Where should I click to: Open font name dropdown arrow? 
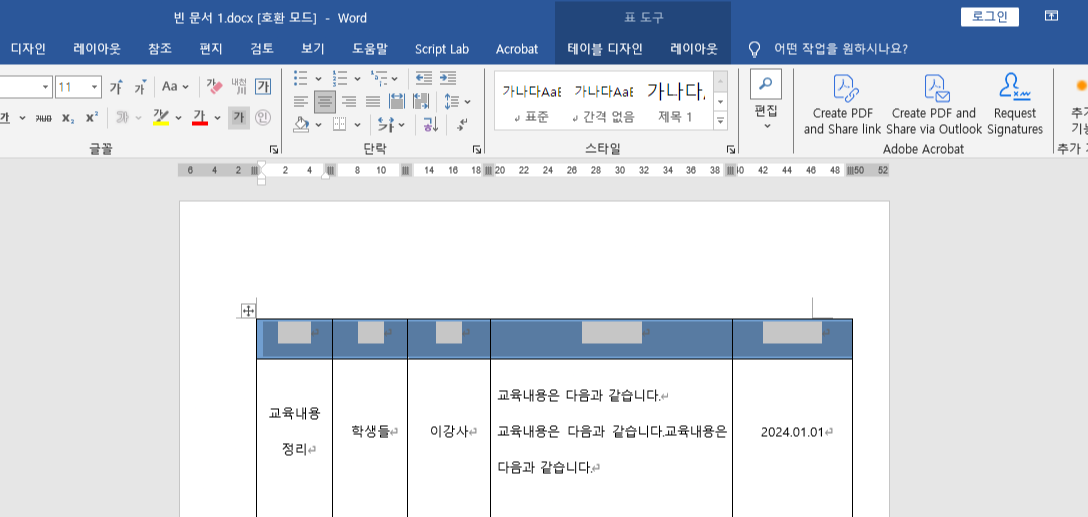point(46,87)
